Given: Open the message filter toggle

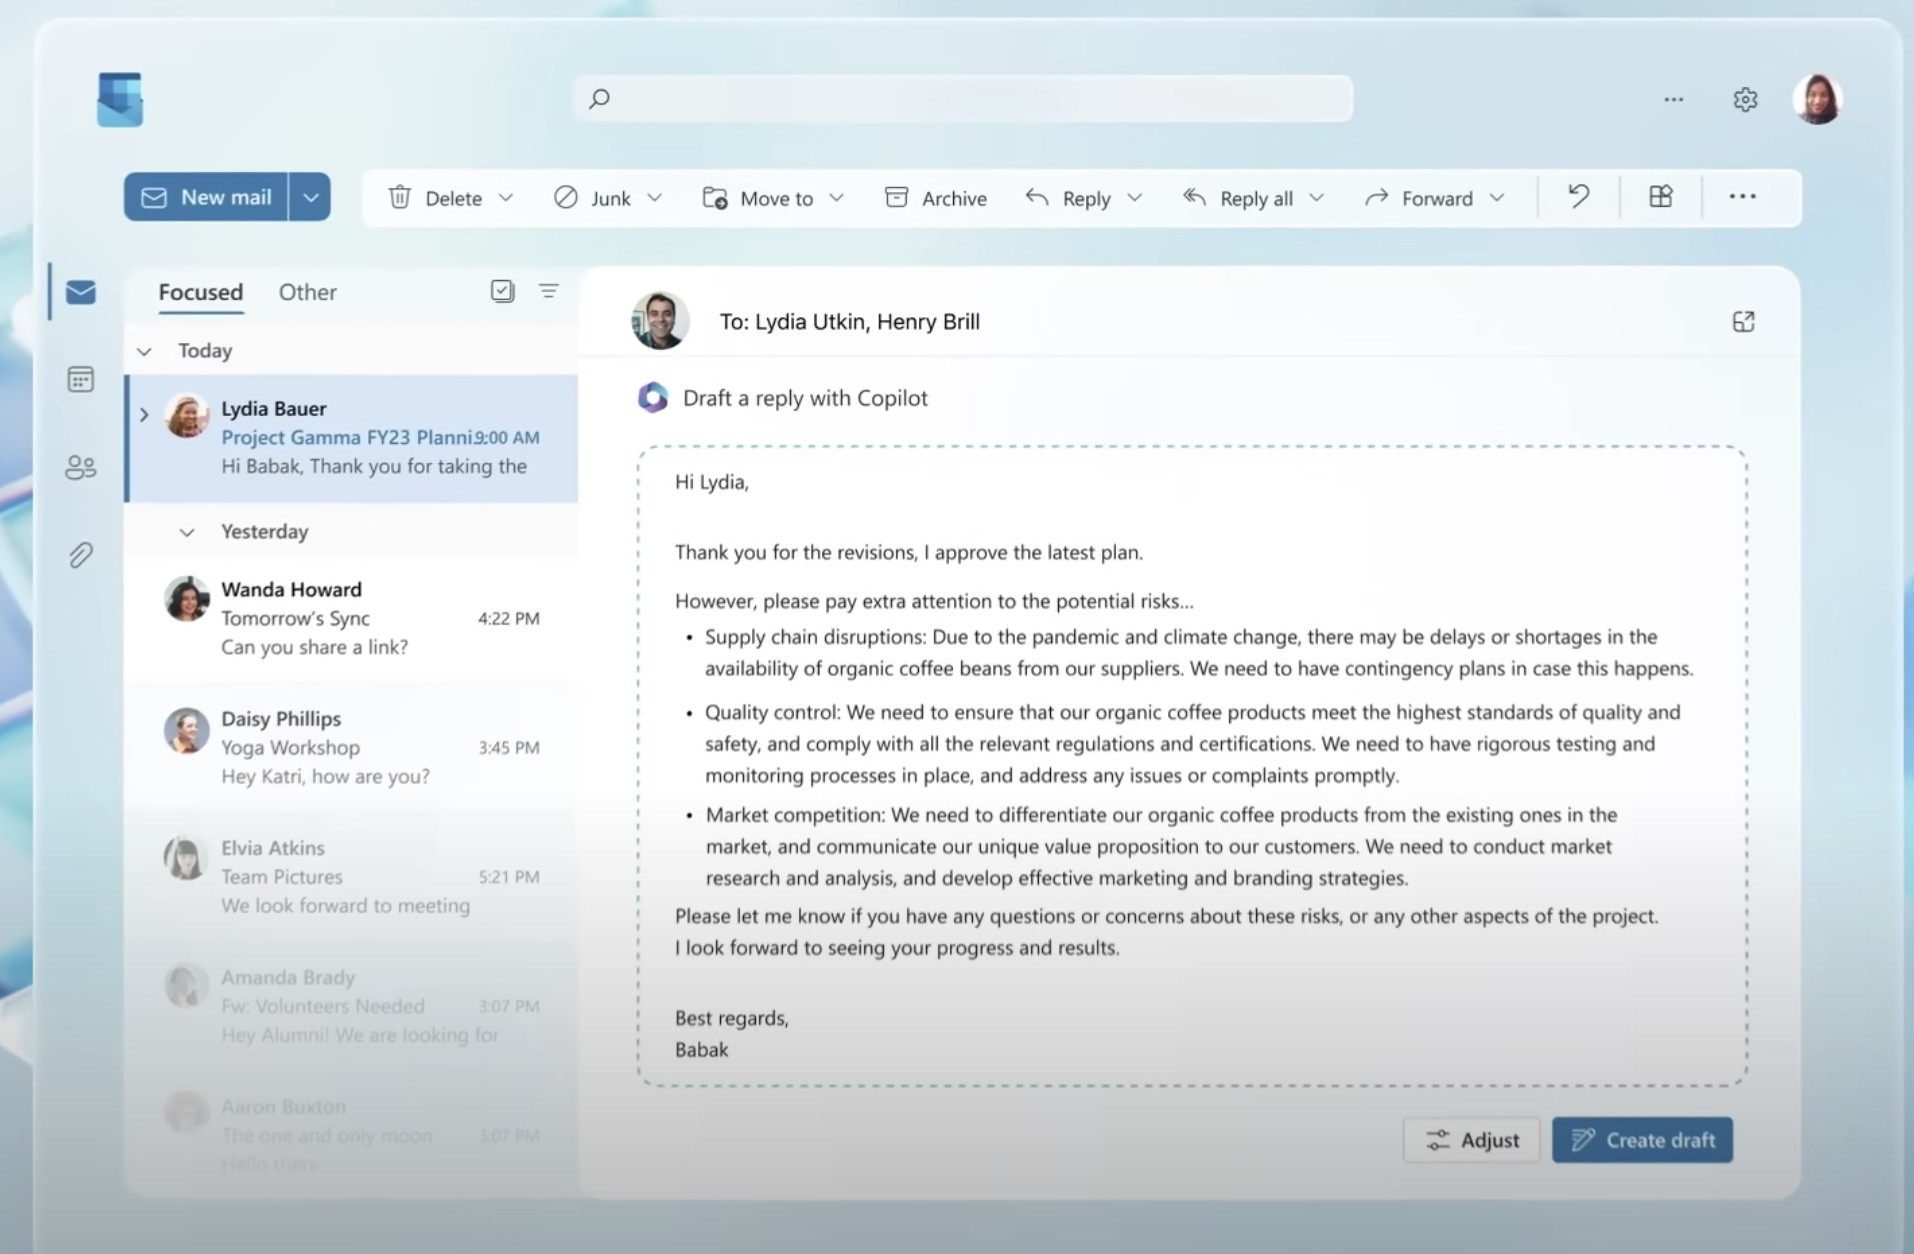Looking at the screenshot, I should [x=548, y=291].
